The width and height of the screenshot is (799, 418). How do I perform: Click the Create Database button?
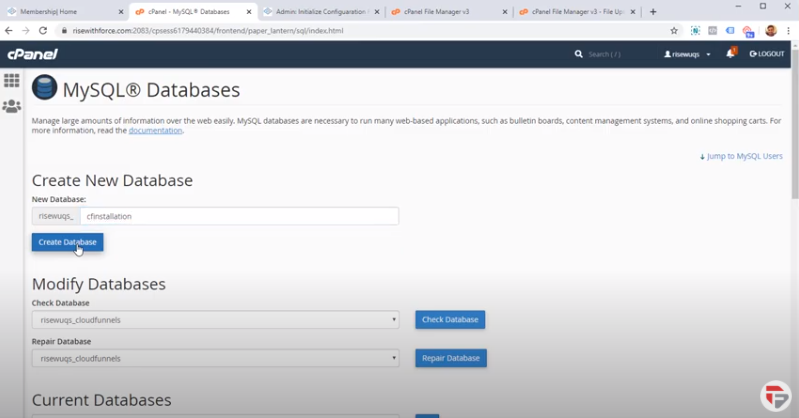click(67, 242)
